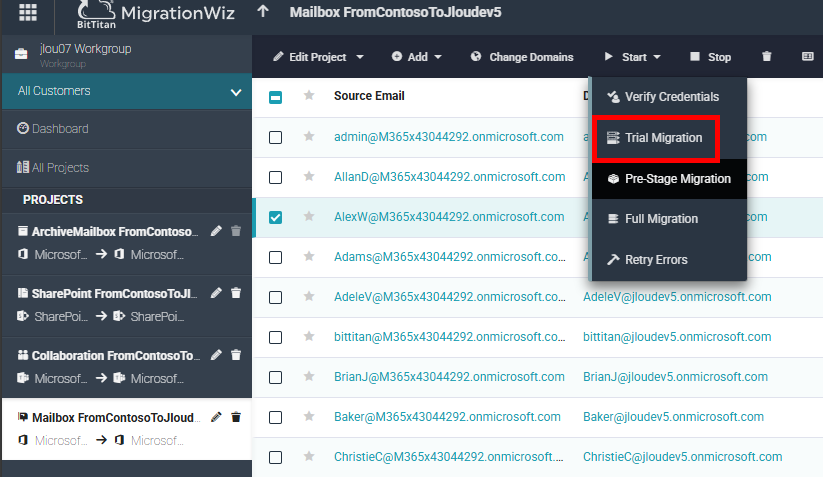
Task: Go up using the arrow beside project title
Action: coord(263,11)
